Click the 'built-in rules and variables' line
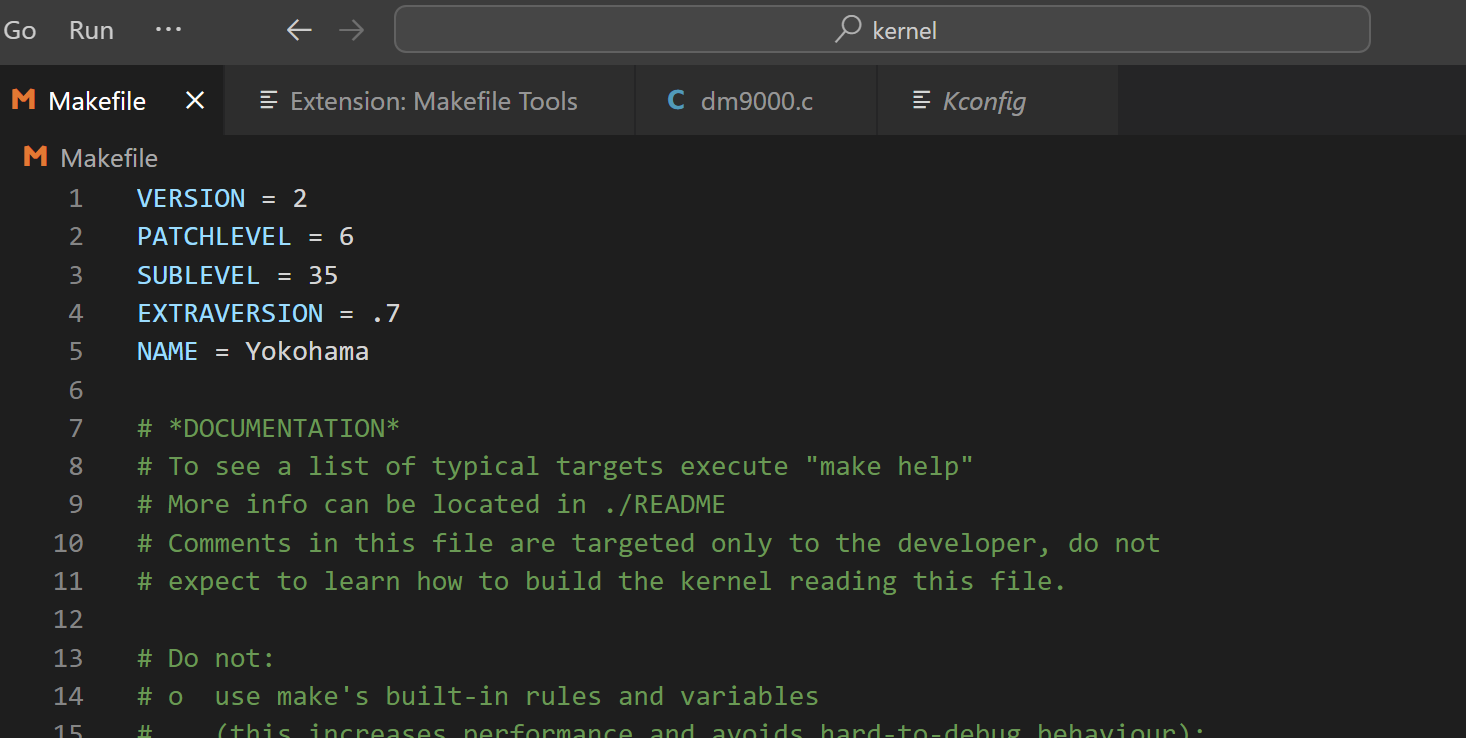1466x738 pixels. click(x=478, y=696)
